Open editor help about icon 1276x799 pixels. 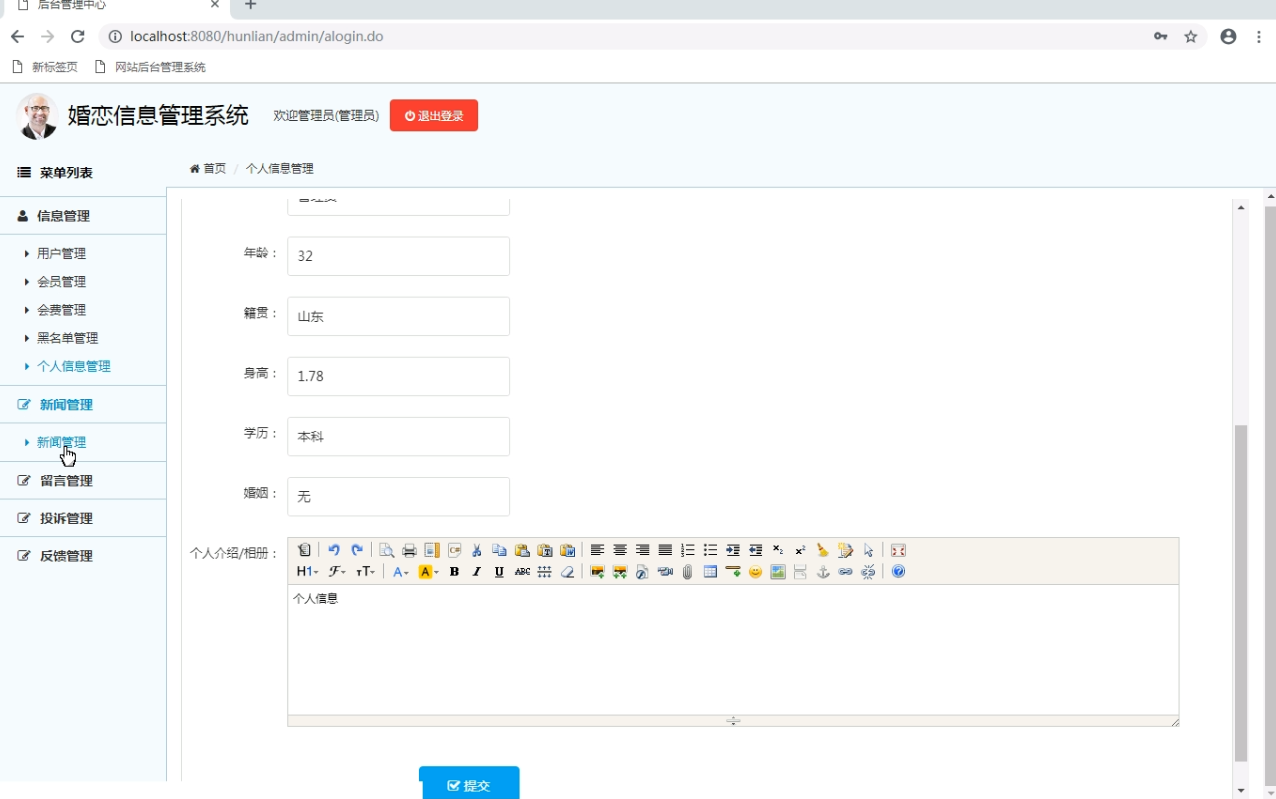click(x=898, y=572)
